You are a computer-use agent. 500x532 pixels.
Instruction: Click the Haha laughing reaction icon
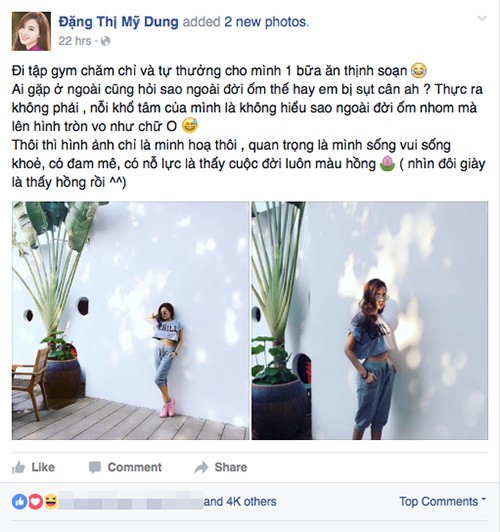point(51,502)
